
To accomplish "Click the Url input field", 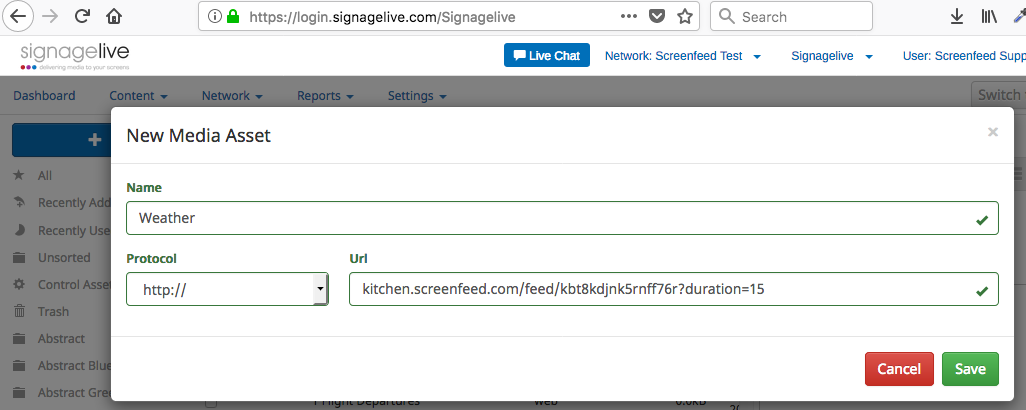I will (660, 289).
